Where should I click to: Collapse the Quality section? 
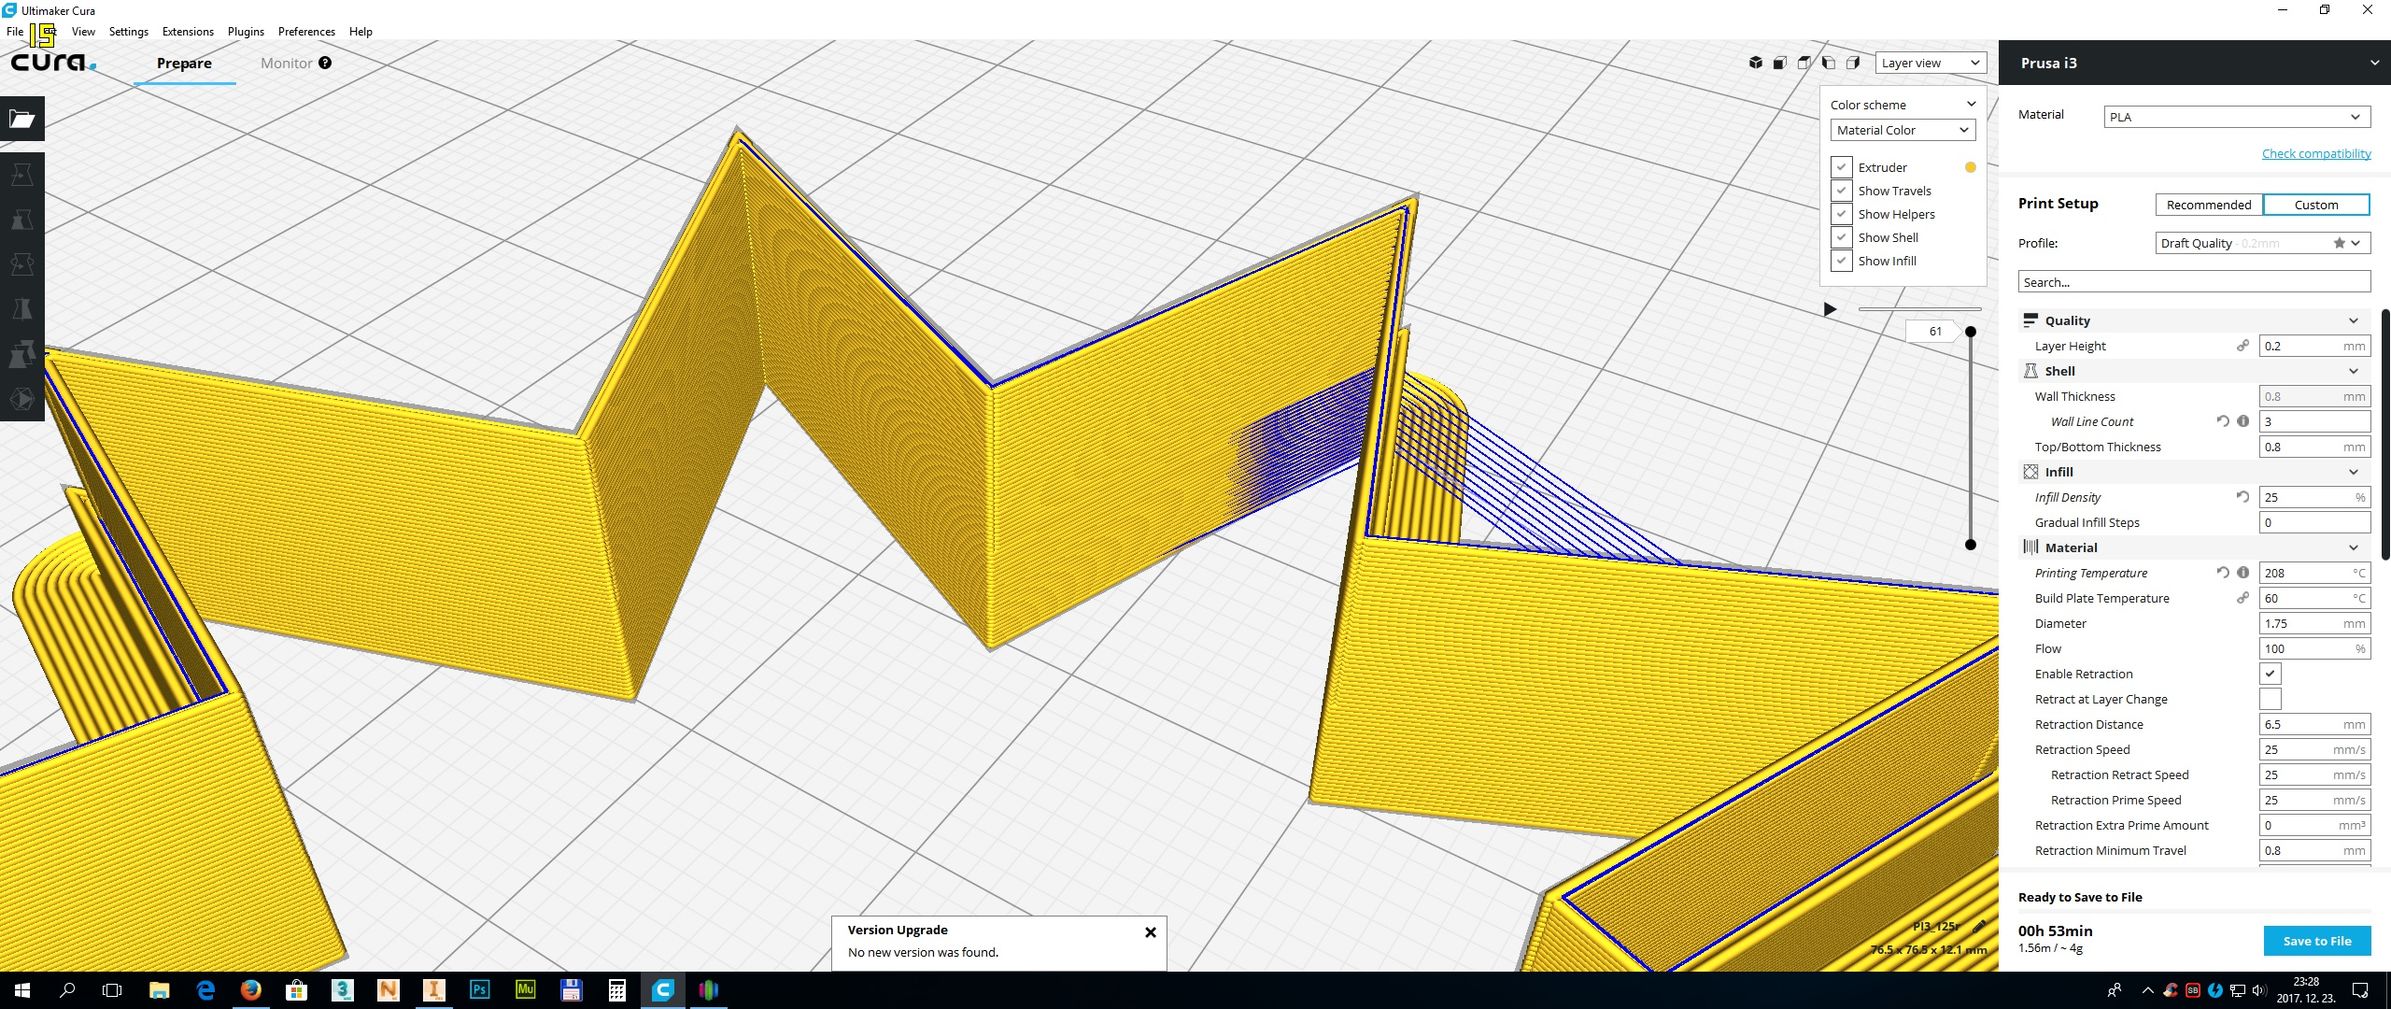2353,321
